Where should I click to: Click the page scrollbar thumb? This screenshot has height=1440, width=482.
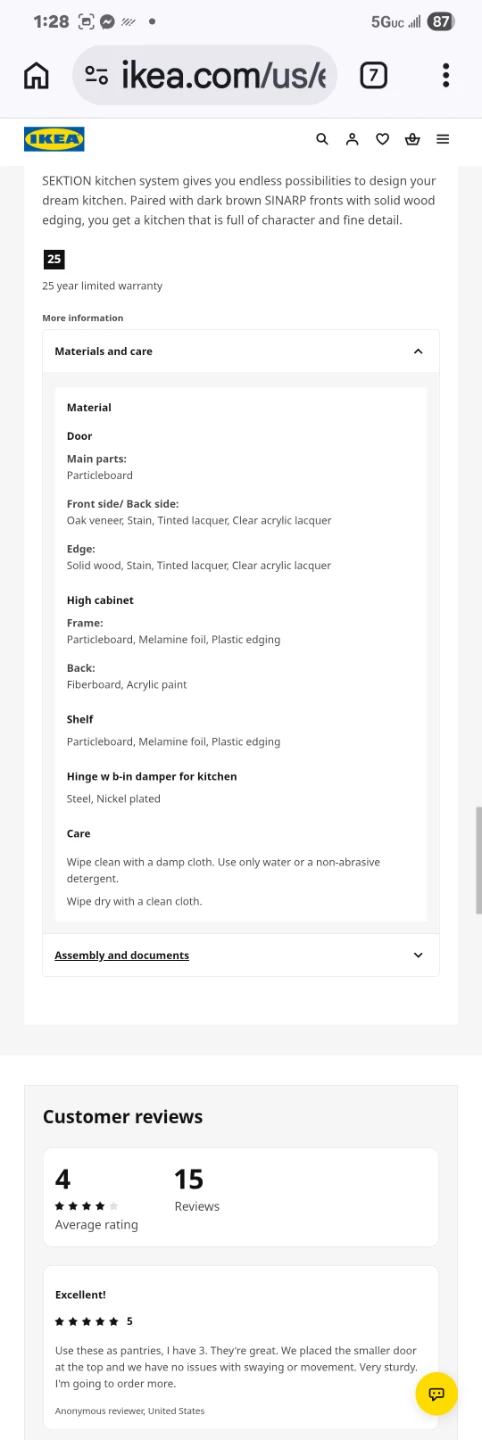(x=478, y=859)
